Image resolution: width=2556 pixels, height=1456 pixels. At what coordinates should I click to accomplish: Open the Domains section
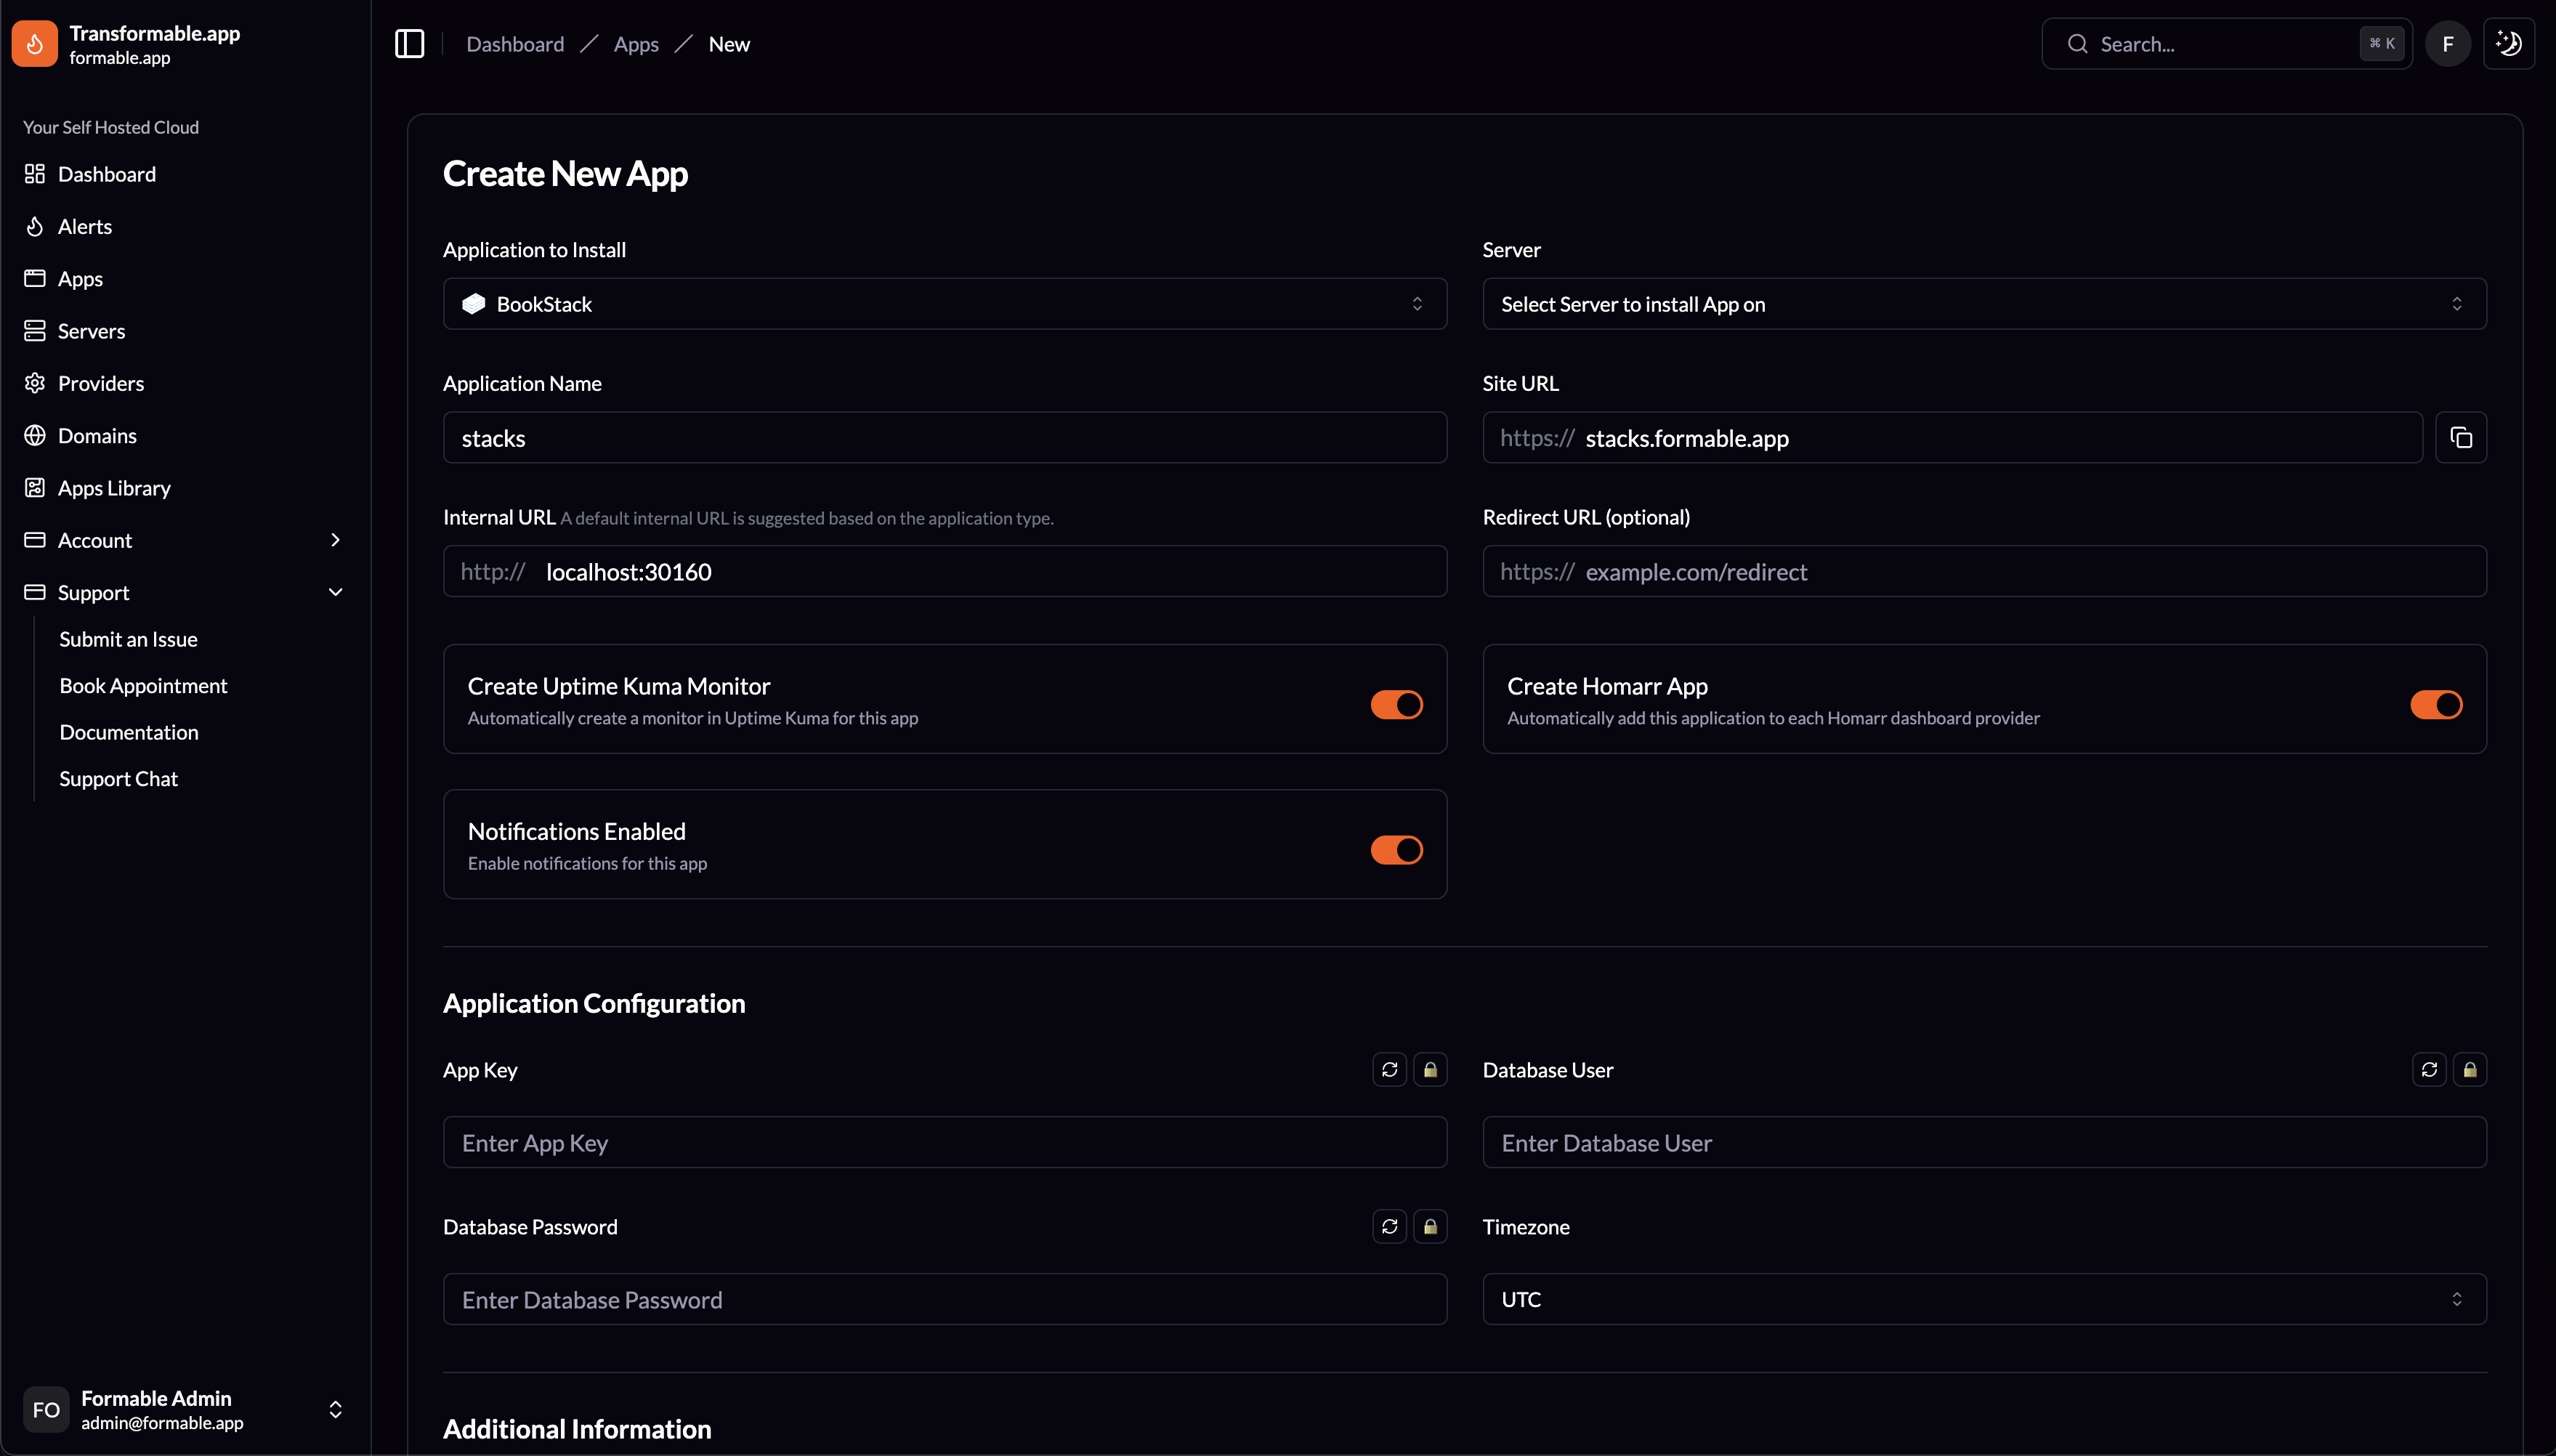[96, 435]
